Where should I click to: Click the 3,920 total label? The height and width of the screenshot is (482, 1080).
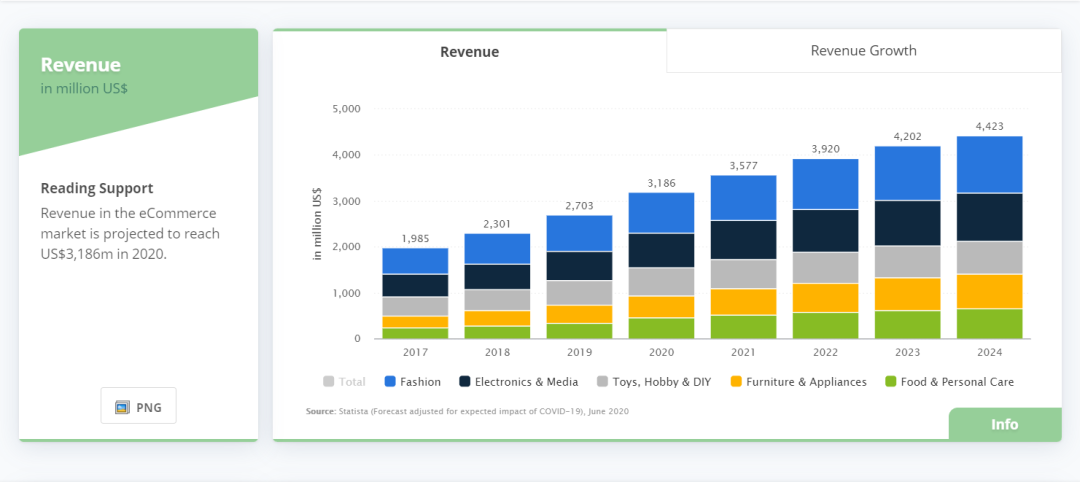tap(825, 149)
